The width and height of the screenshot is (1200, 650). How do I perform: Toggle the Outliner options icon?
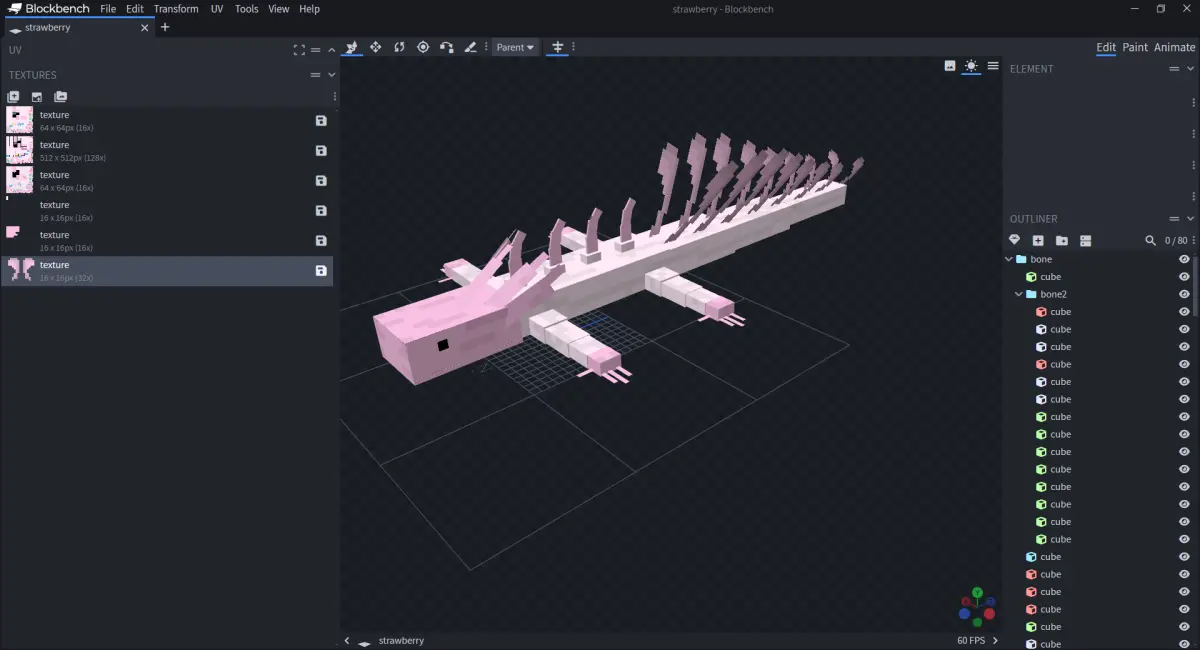coord(1086,241)
